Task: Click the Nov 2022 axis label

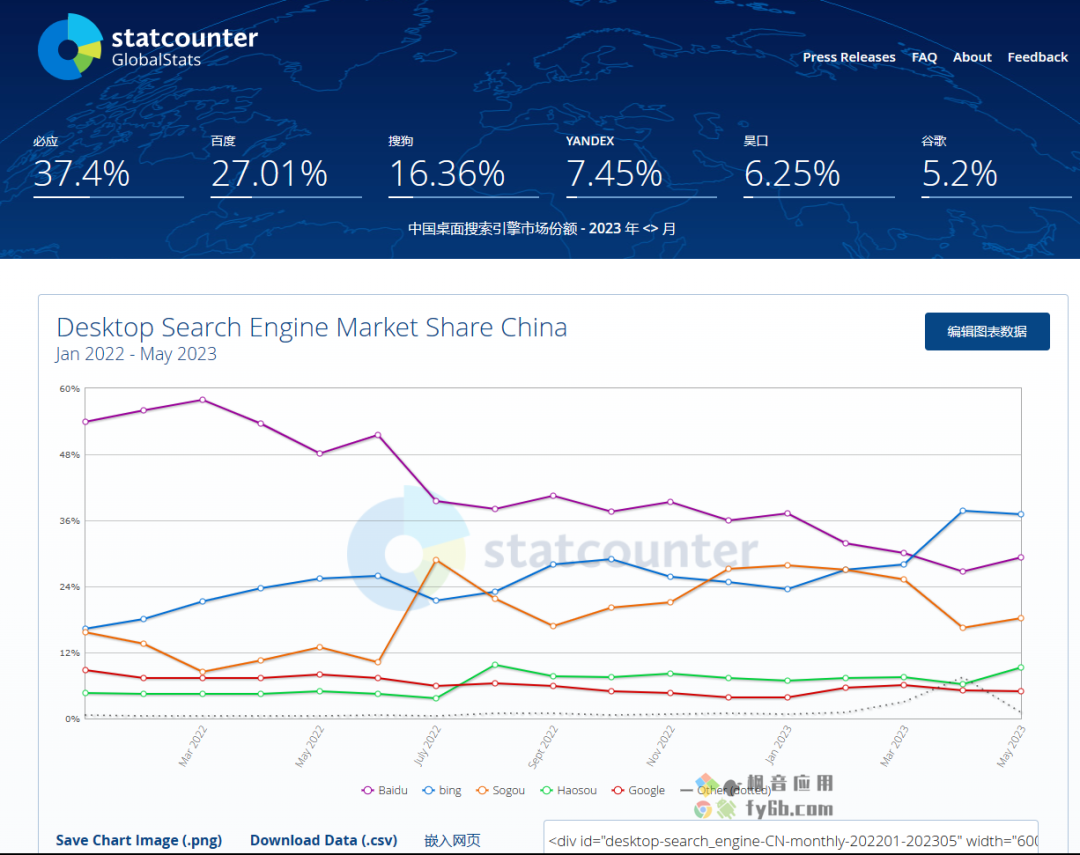Action: (661, 745)
